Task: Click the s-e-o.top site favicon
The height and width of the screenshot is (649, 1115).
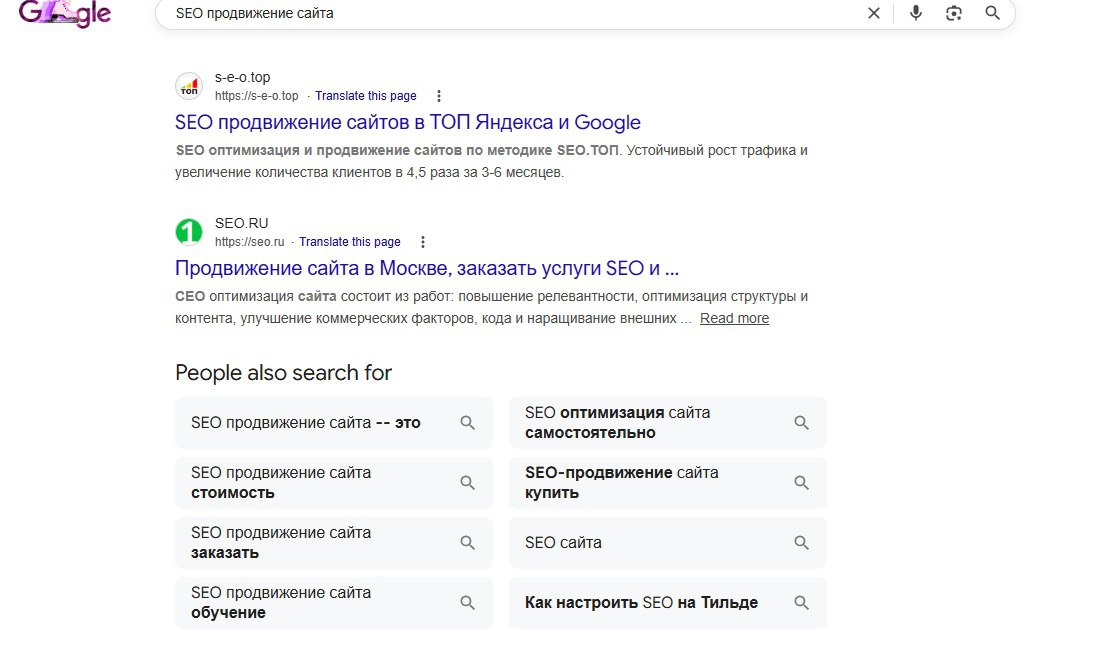Action: click(x=189, y=87)
